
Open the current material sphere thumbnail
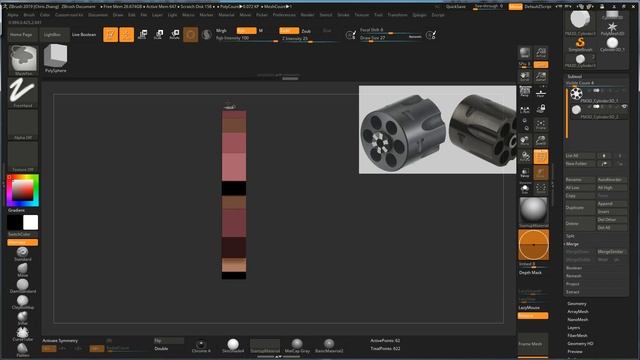point(533,212)
